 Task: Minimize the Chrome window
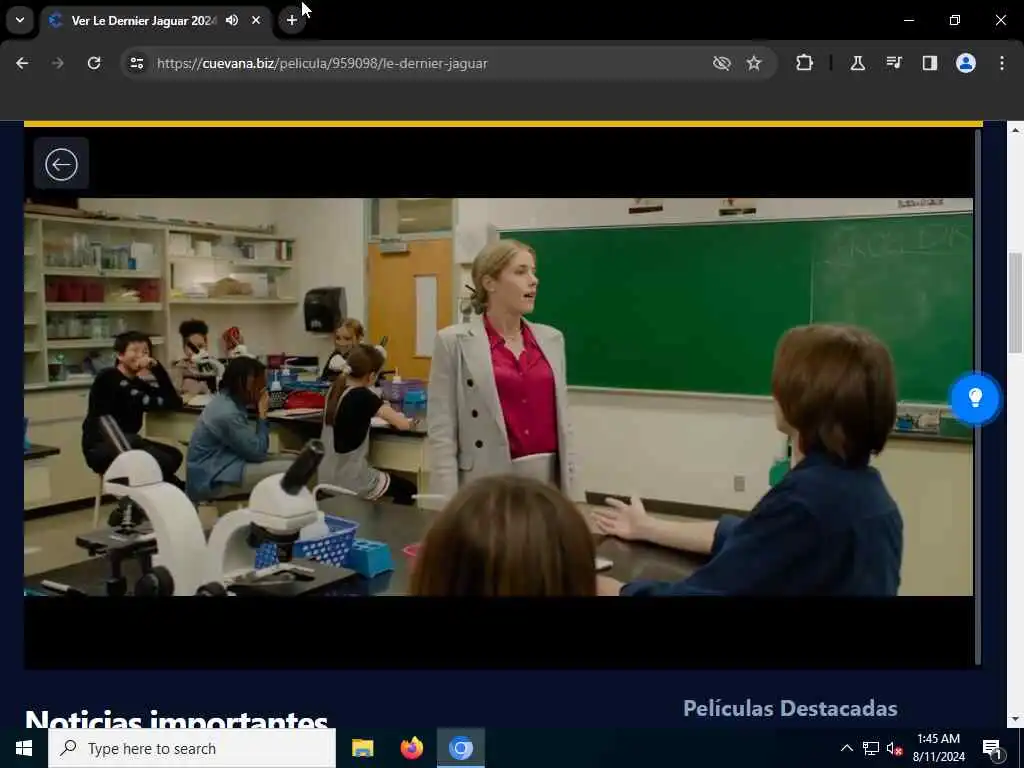point(908,20)
